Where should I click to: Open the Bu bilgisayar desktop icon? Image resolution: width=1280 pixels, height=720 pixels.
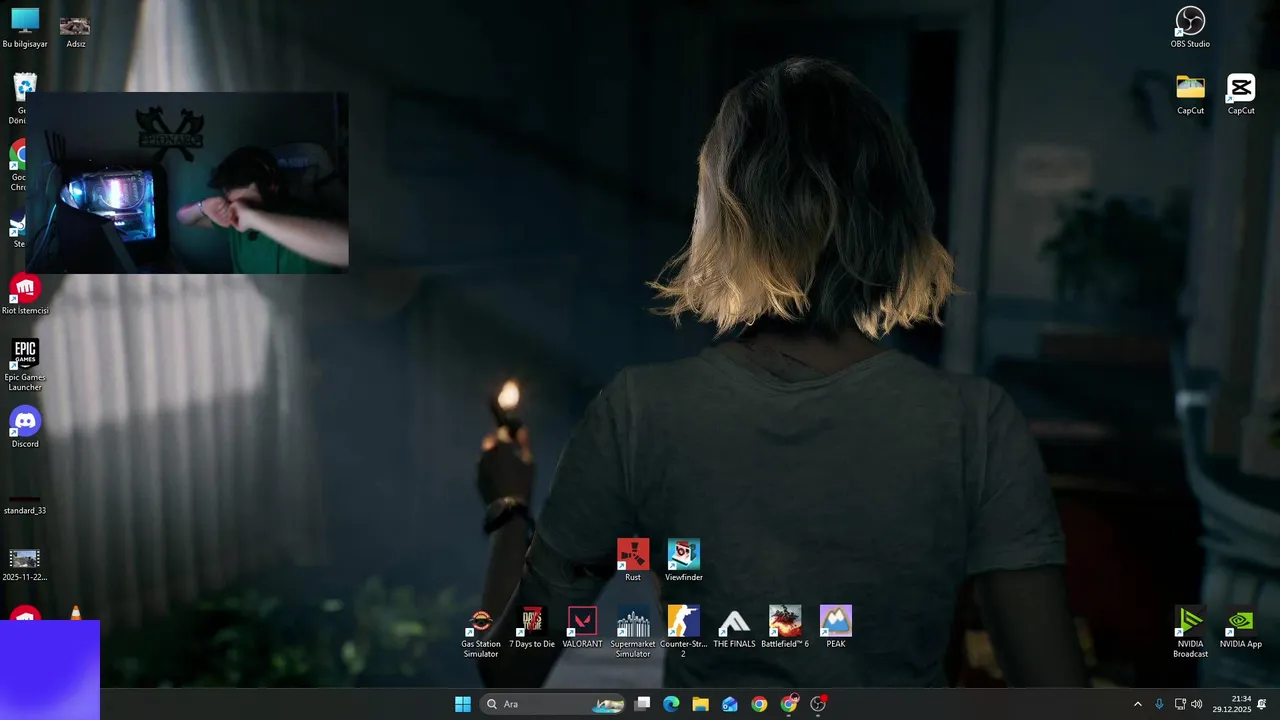pyautogui.click(x=25, y=28)
